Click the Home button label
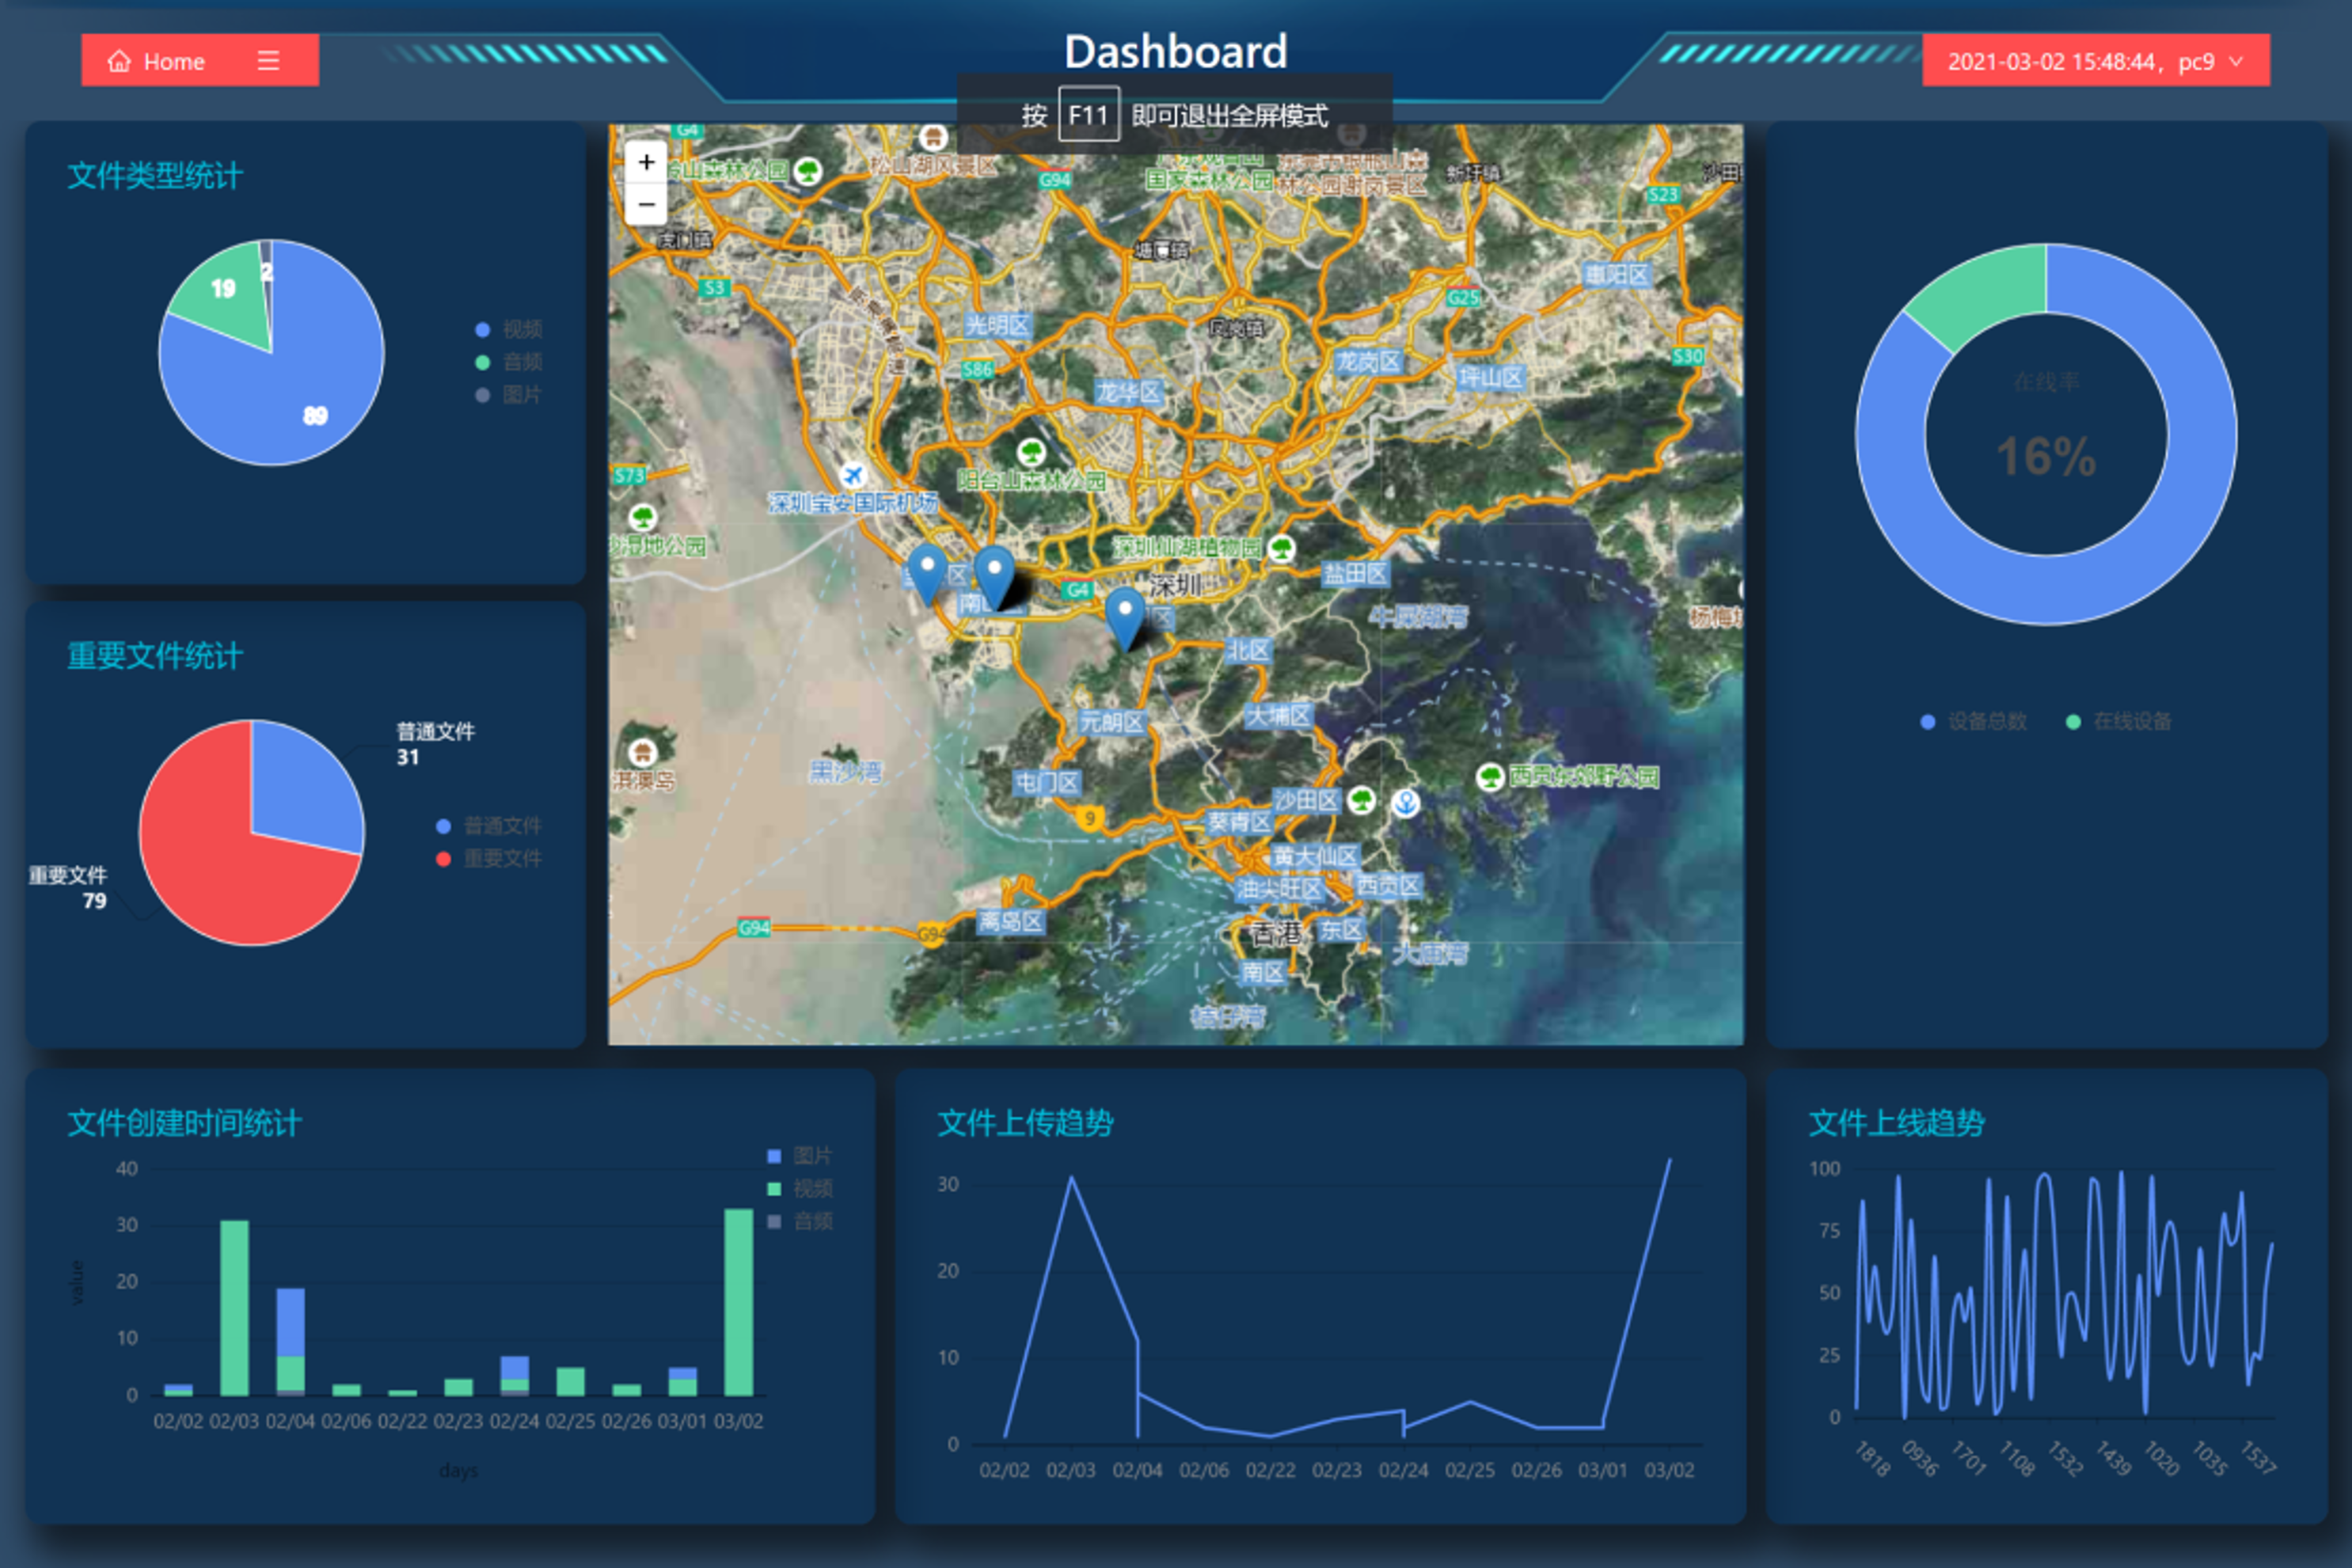 coord(174,62)
